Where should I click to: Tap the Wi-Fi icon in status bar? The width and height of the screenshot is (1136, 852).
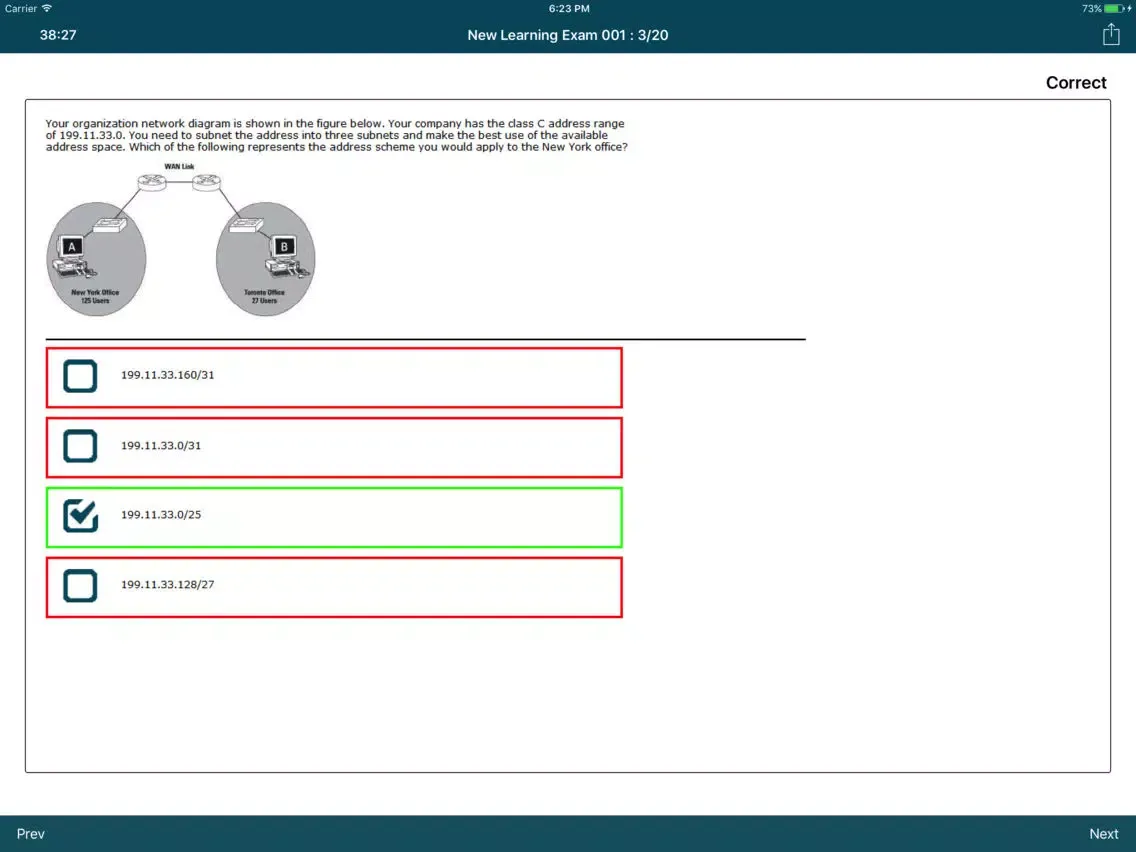pos(47,9)
